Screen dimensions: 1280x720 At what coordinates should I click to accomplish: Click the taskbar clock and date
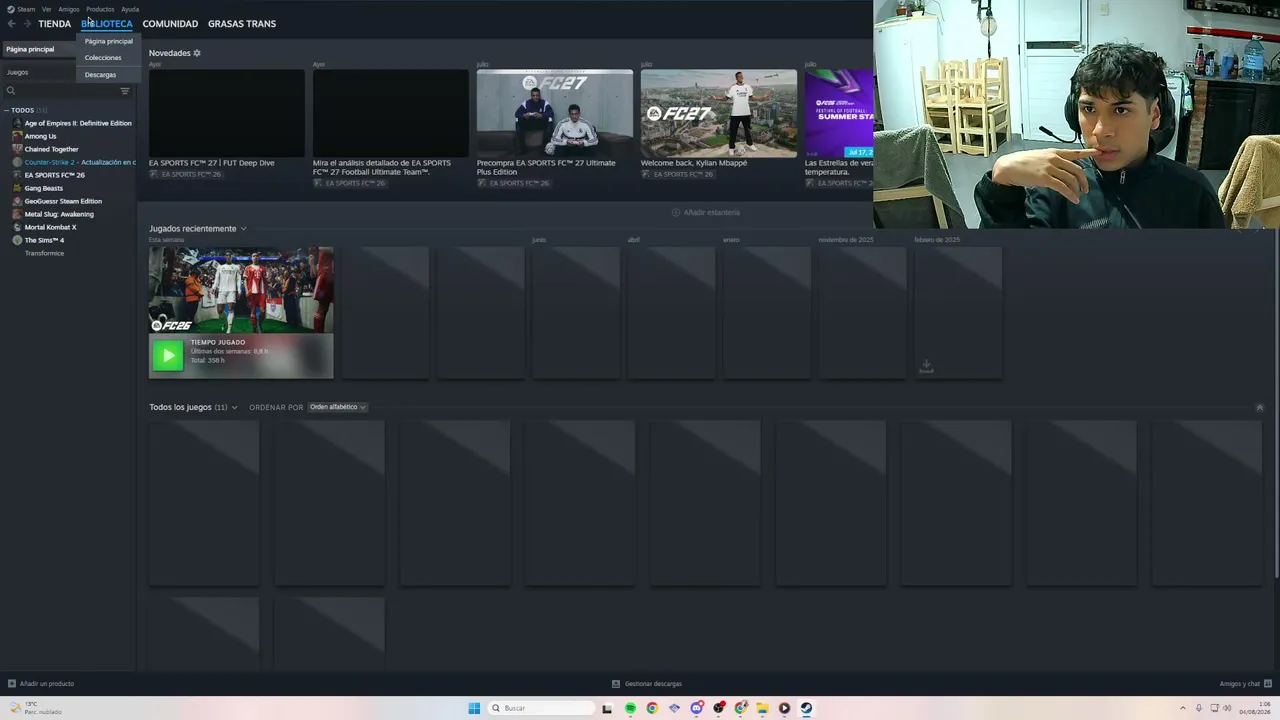(1255, 708)
